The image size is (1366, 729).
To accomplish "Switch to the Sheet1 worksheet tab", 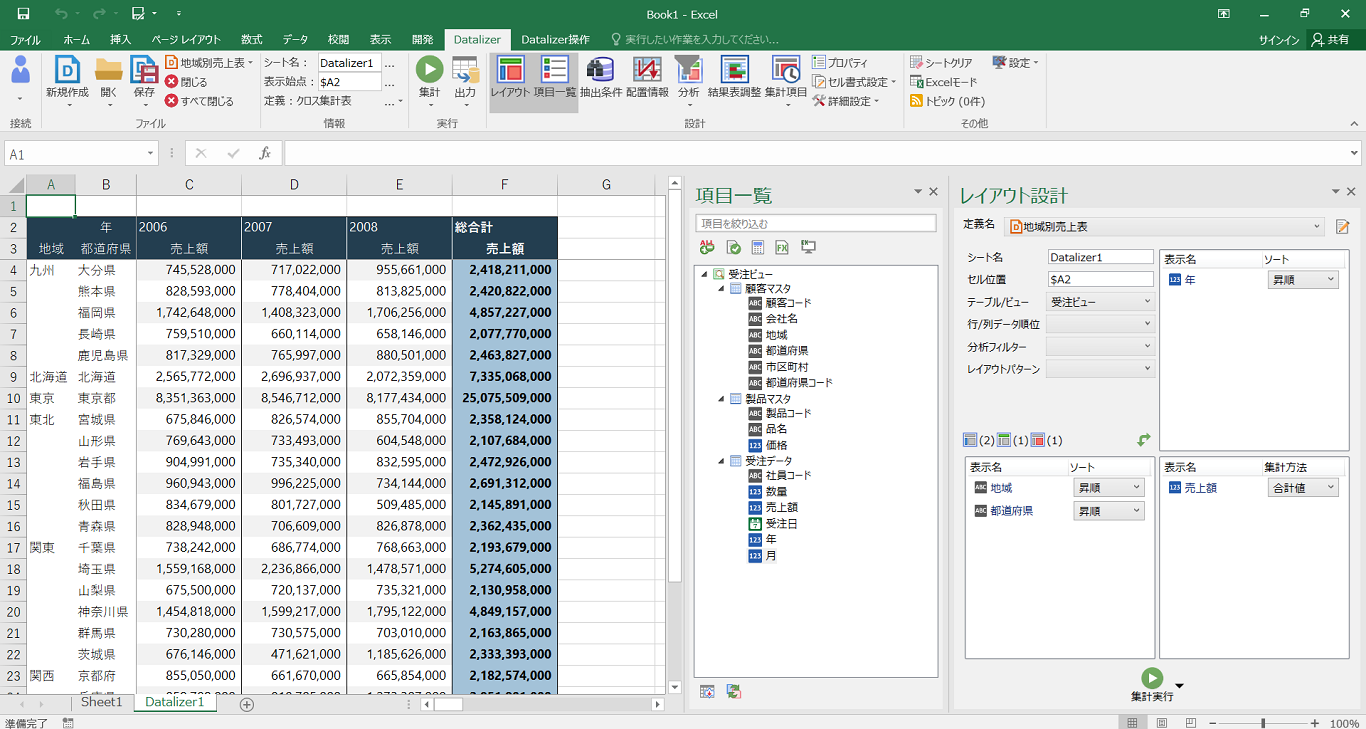I will coord(101,703).
